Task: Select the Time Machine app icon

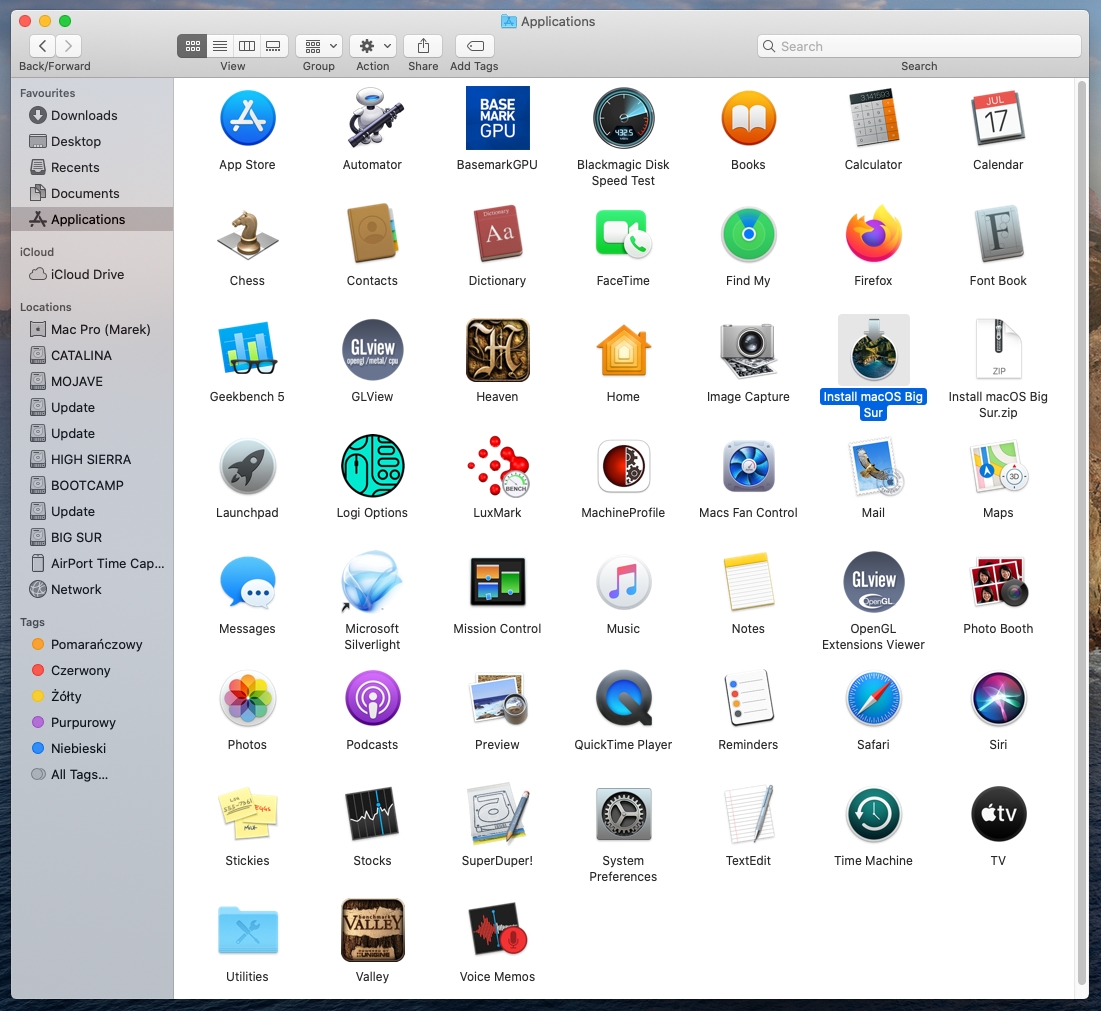Action: pyautogui.click(x=873, y=814)
